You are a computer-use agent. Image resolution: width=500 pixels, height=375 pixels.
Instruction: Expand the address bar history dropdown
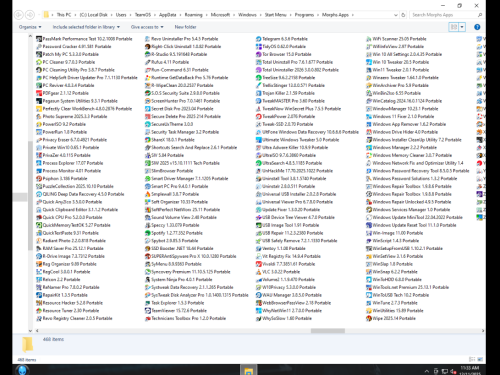coord(396,15)
